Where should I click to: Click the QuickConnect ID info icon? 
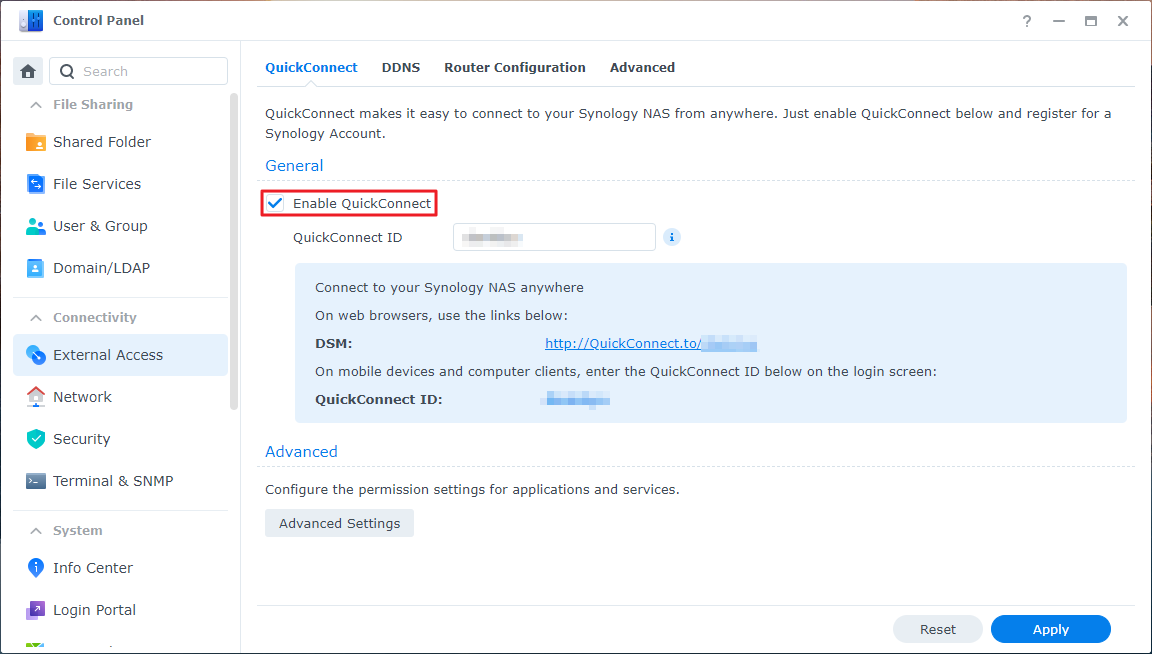pyautogui.click(x=671, y=237)
